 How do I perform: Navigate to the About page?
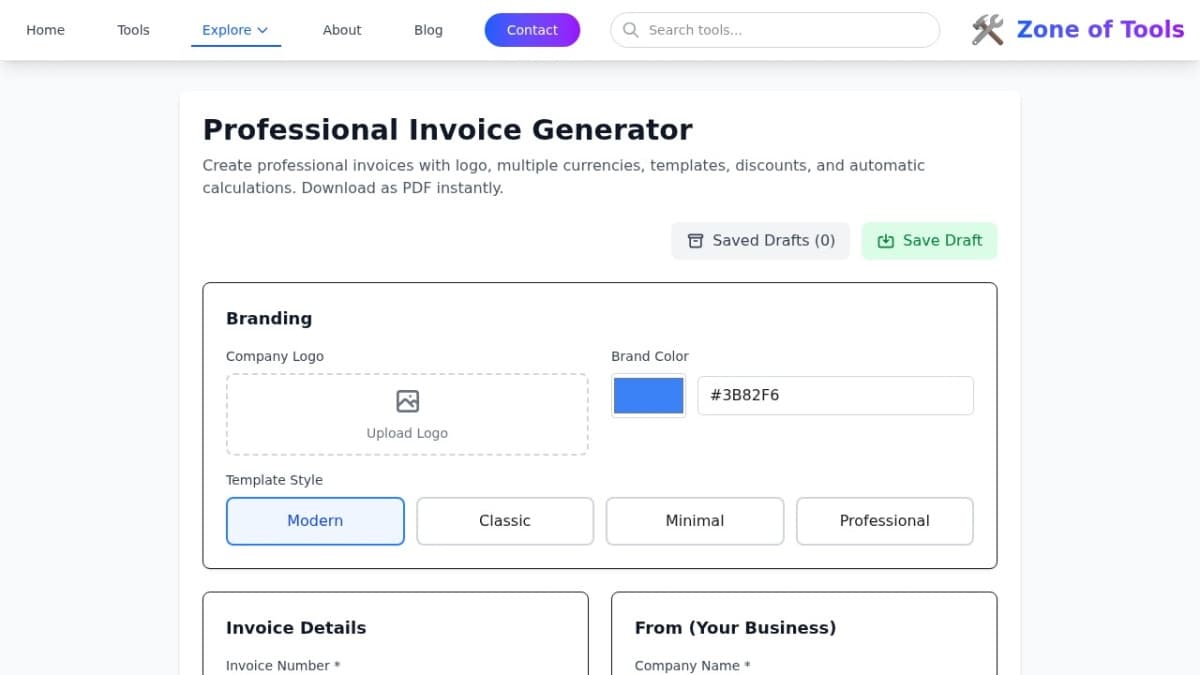[x=342, y=30]
